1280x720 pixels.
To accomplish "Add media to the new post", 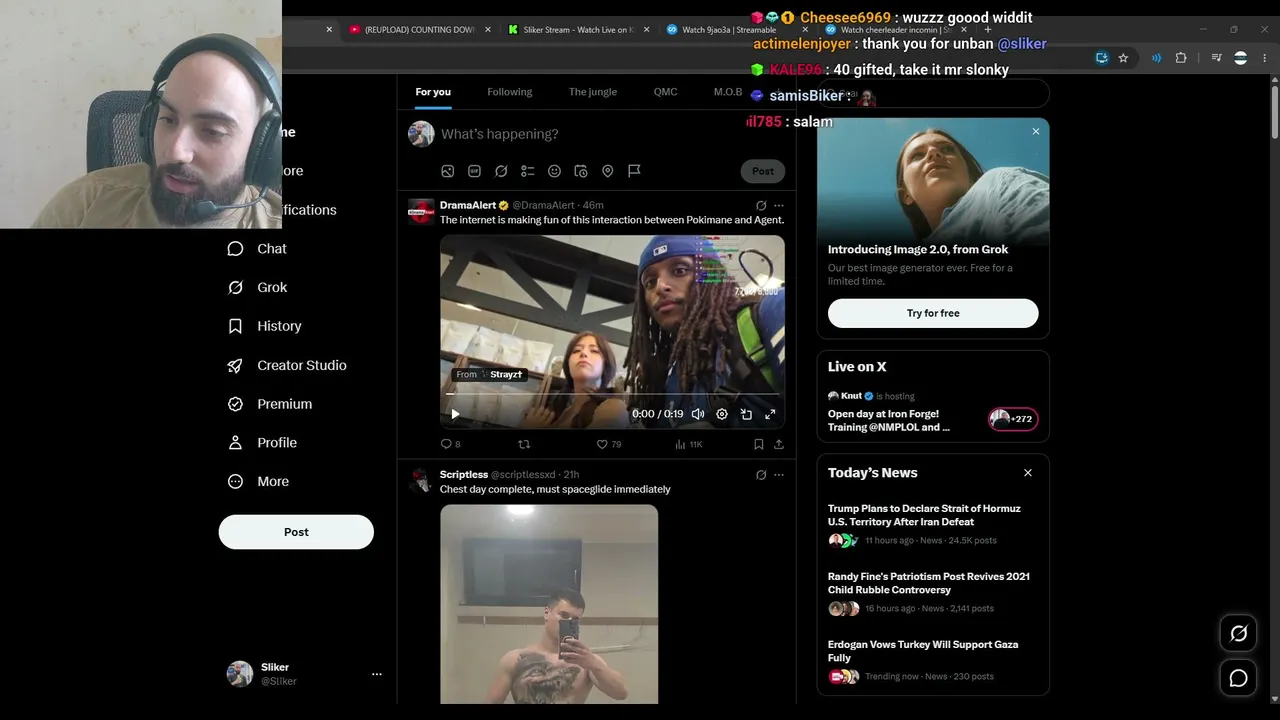I will (x=448, y=171).
